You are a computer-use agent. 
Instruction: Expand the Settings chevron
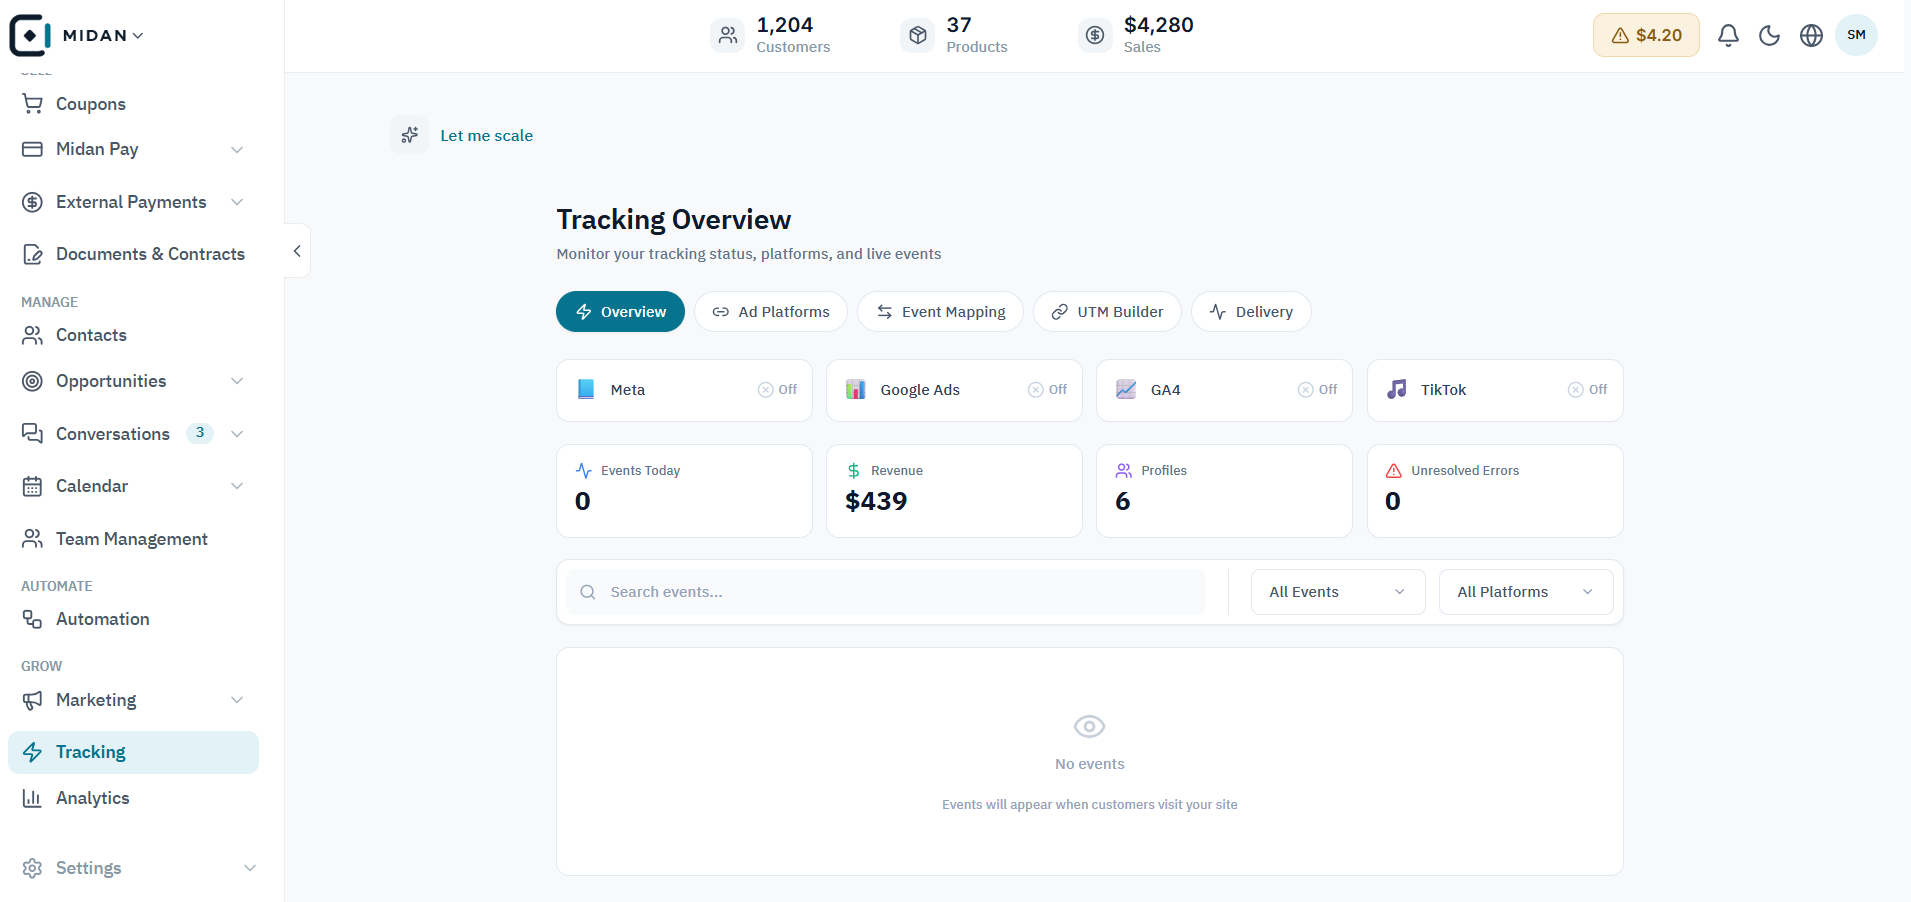pyautogui.click(x=250, y=868)
